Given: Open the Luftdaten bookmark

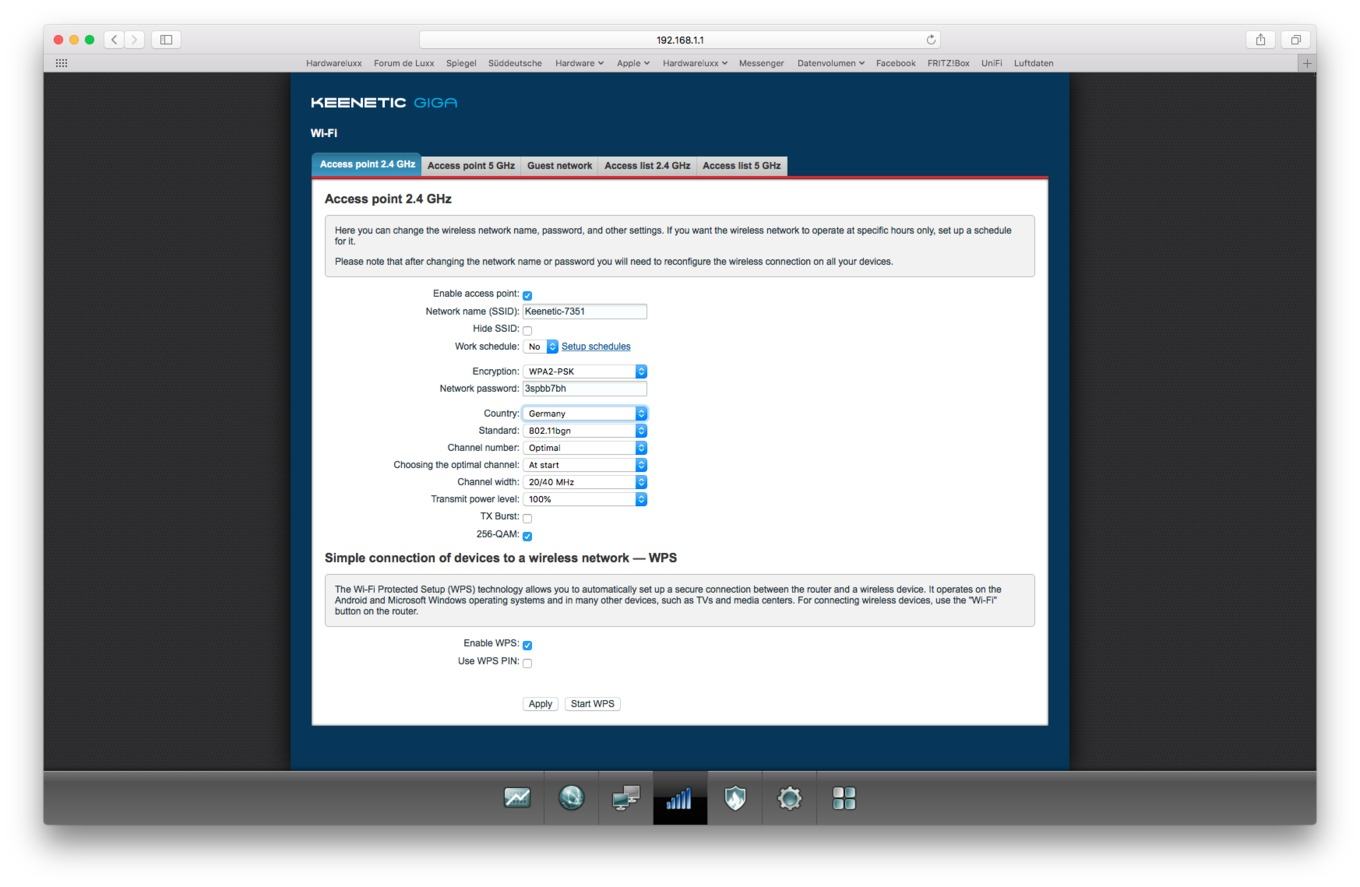Looking at the screenshot, I should pyautogui.click(x=1033, y=63).
